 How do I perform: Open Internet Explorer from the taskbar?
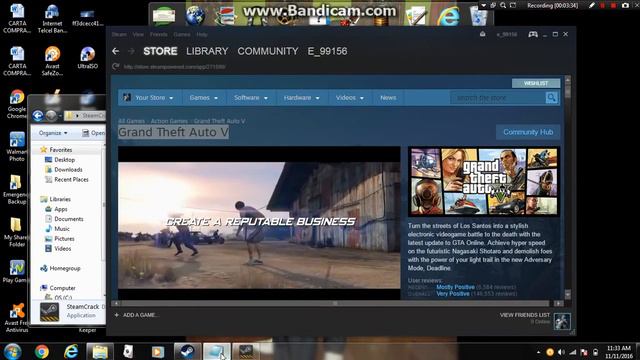click(71, 351)
